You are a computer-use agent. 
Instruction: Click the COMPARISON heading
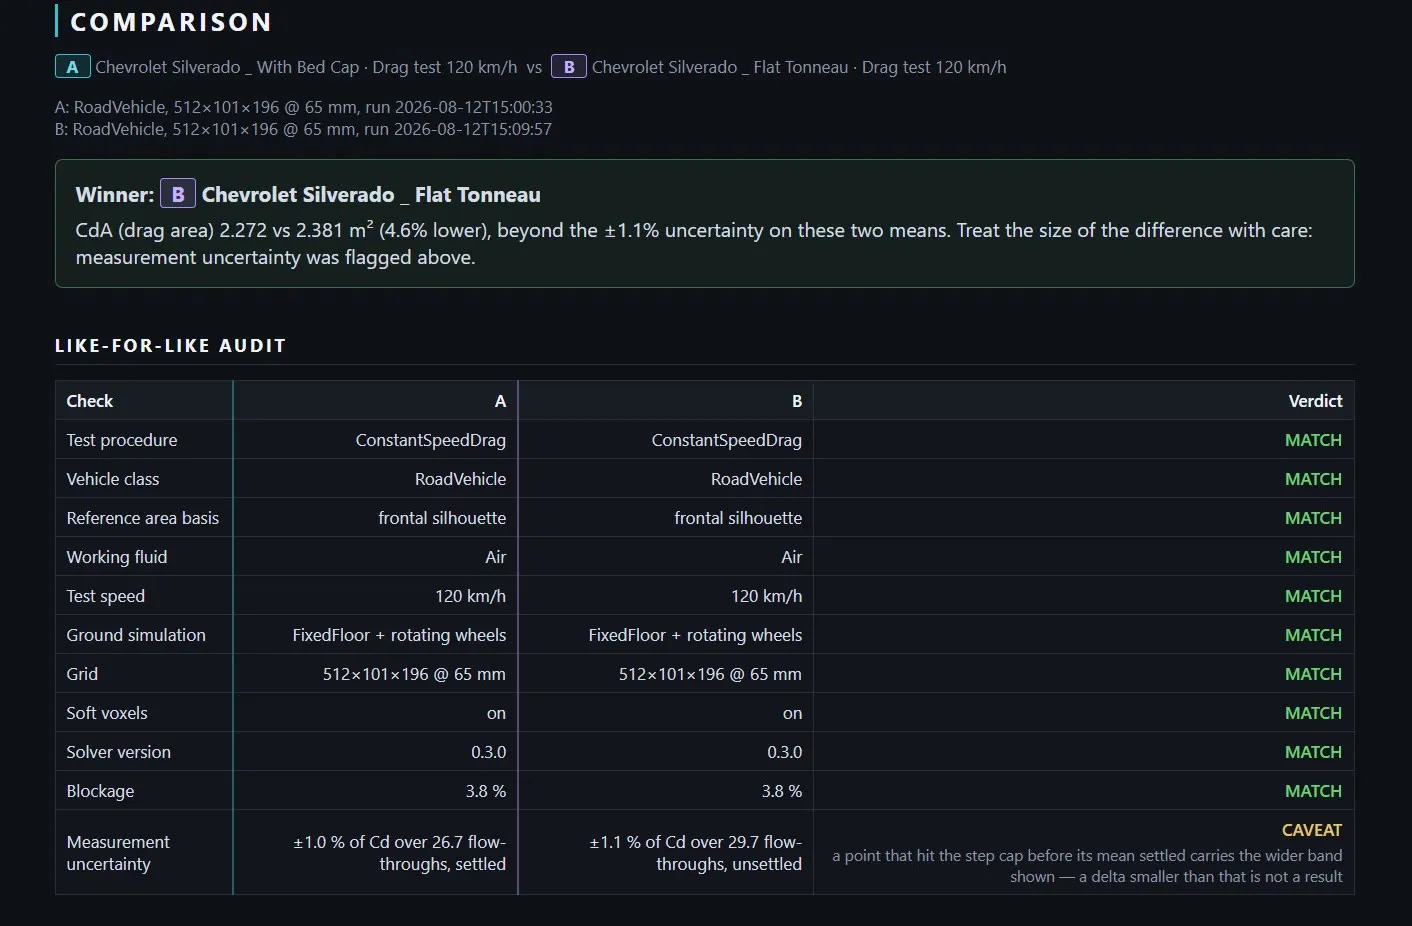[x=171, y=22]
